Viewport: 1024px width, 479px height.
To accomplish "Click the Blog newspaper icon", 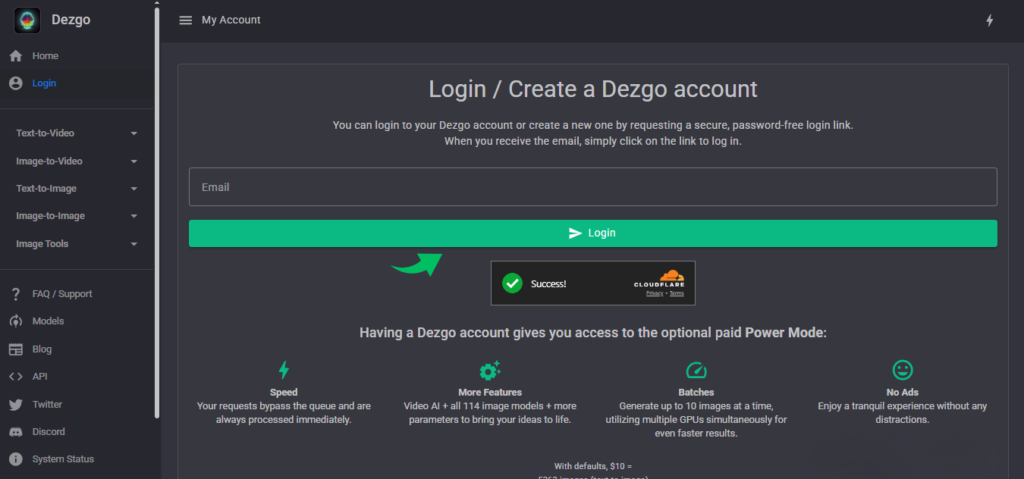I will [16, 349].
